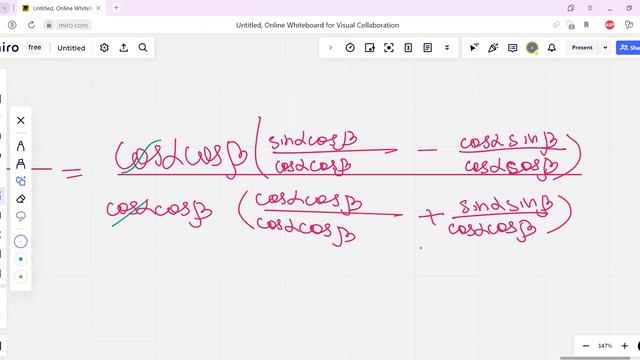Click the Share button
The image size is (640, 360).
(x=628, y=48)
